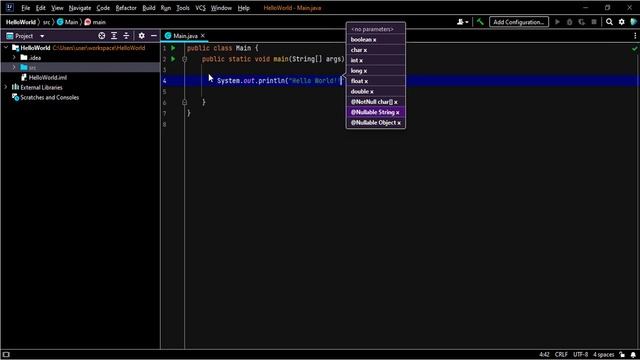This screenshot has height=360, width=640.
Task: Click run gutter icon next to main method
Action: (x=173, y=59)
